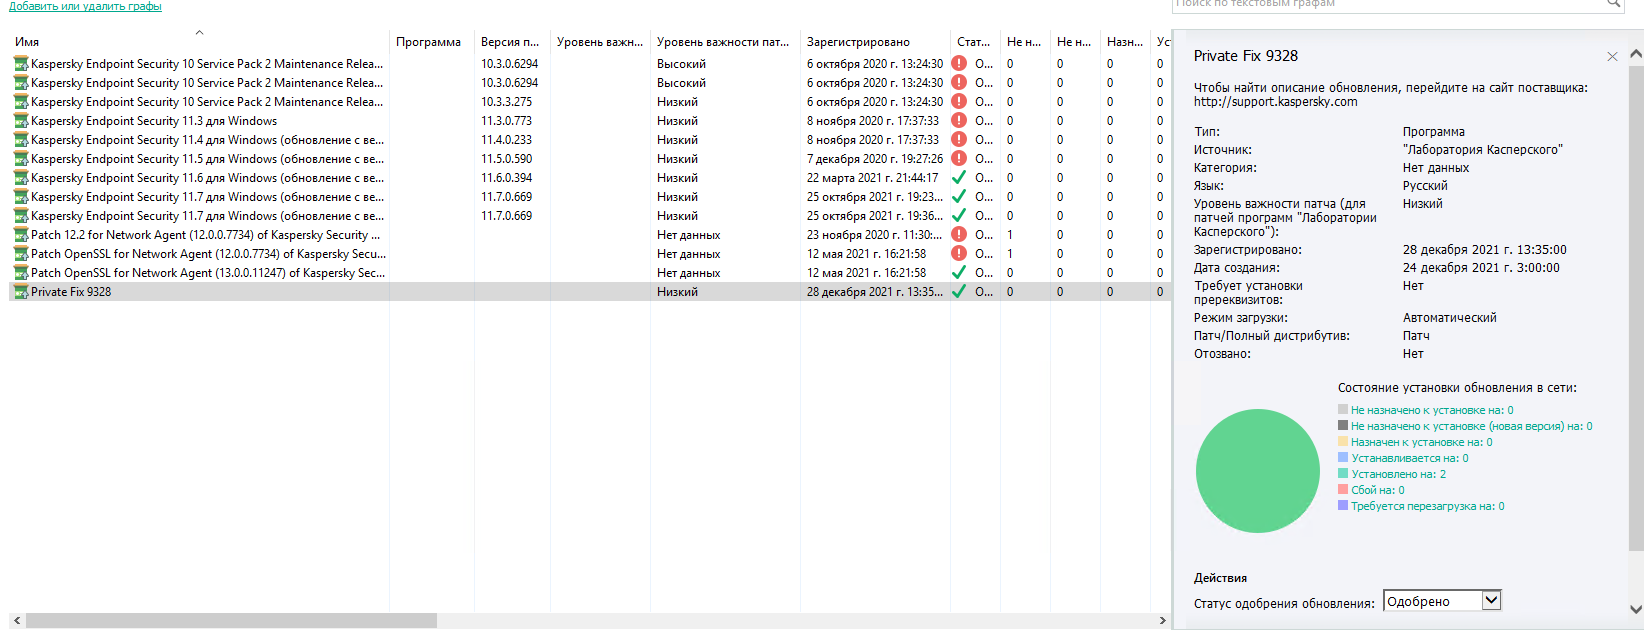Click the green installation status pie chart
The height and width of the screenshot is (634, 1644).
coord(1258,471)
